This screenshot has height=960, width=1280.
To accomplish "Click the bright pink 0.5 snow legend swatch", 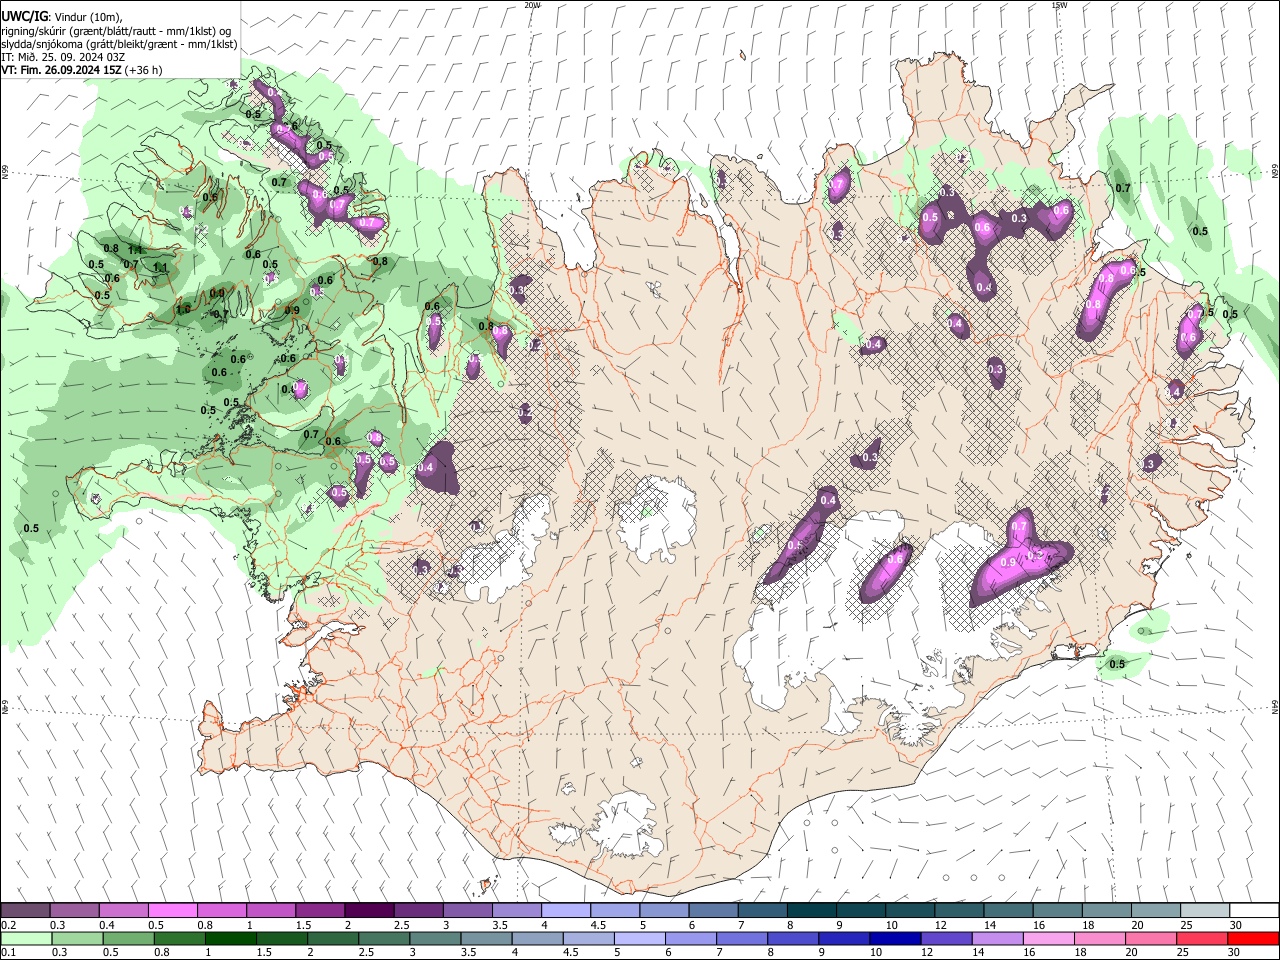I will pyautogui.click(x=173, y=911).
